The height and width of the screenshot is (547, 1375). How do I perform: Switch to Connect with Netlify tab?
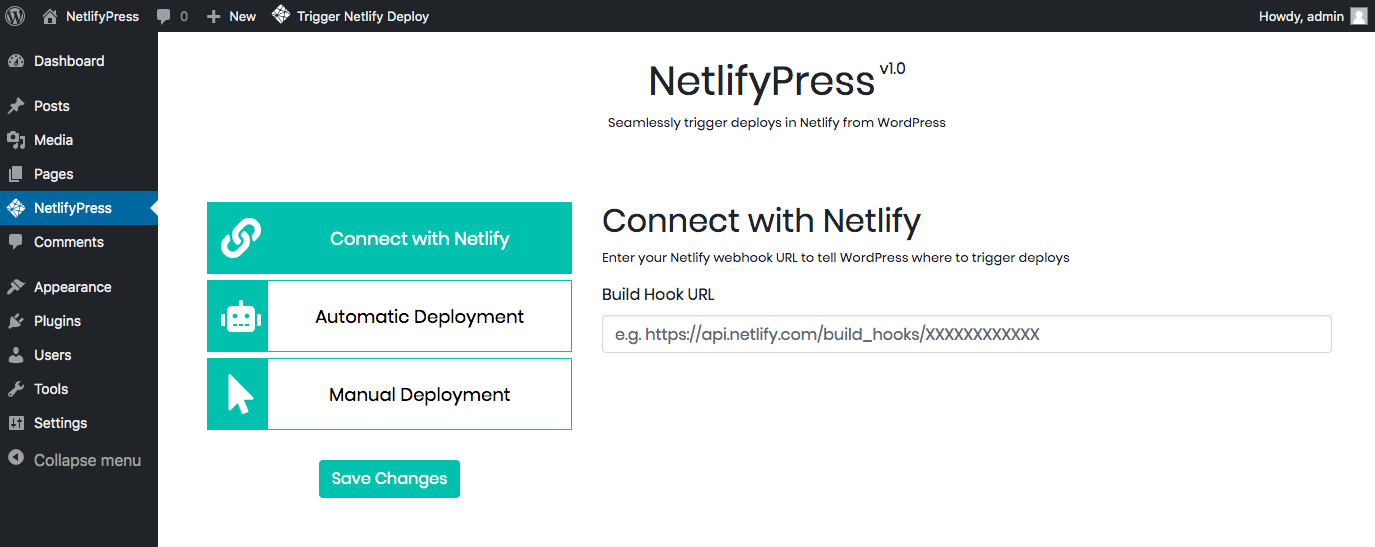(389, 238)
